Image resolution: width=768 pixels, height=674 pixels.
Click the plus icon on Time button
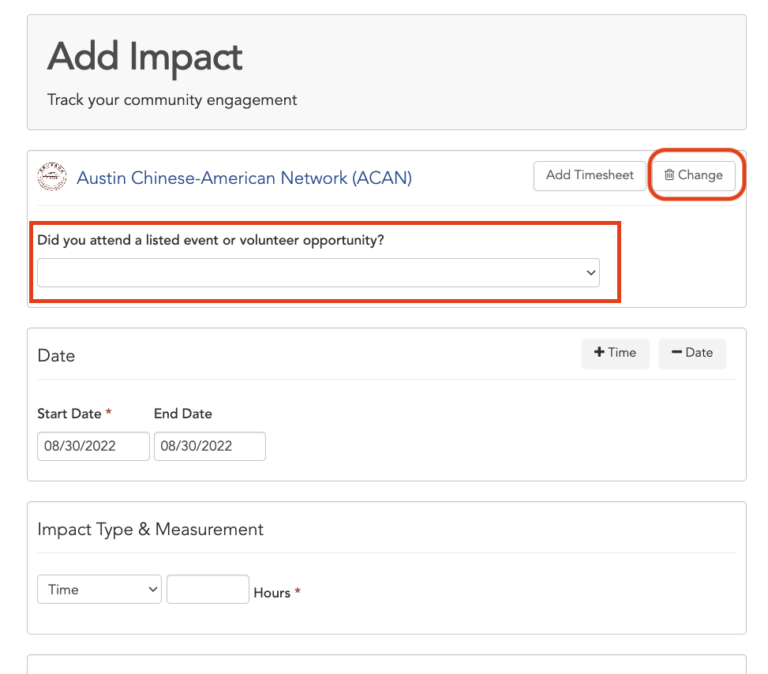click(599, 352)
